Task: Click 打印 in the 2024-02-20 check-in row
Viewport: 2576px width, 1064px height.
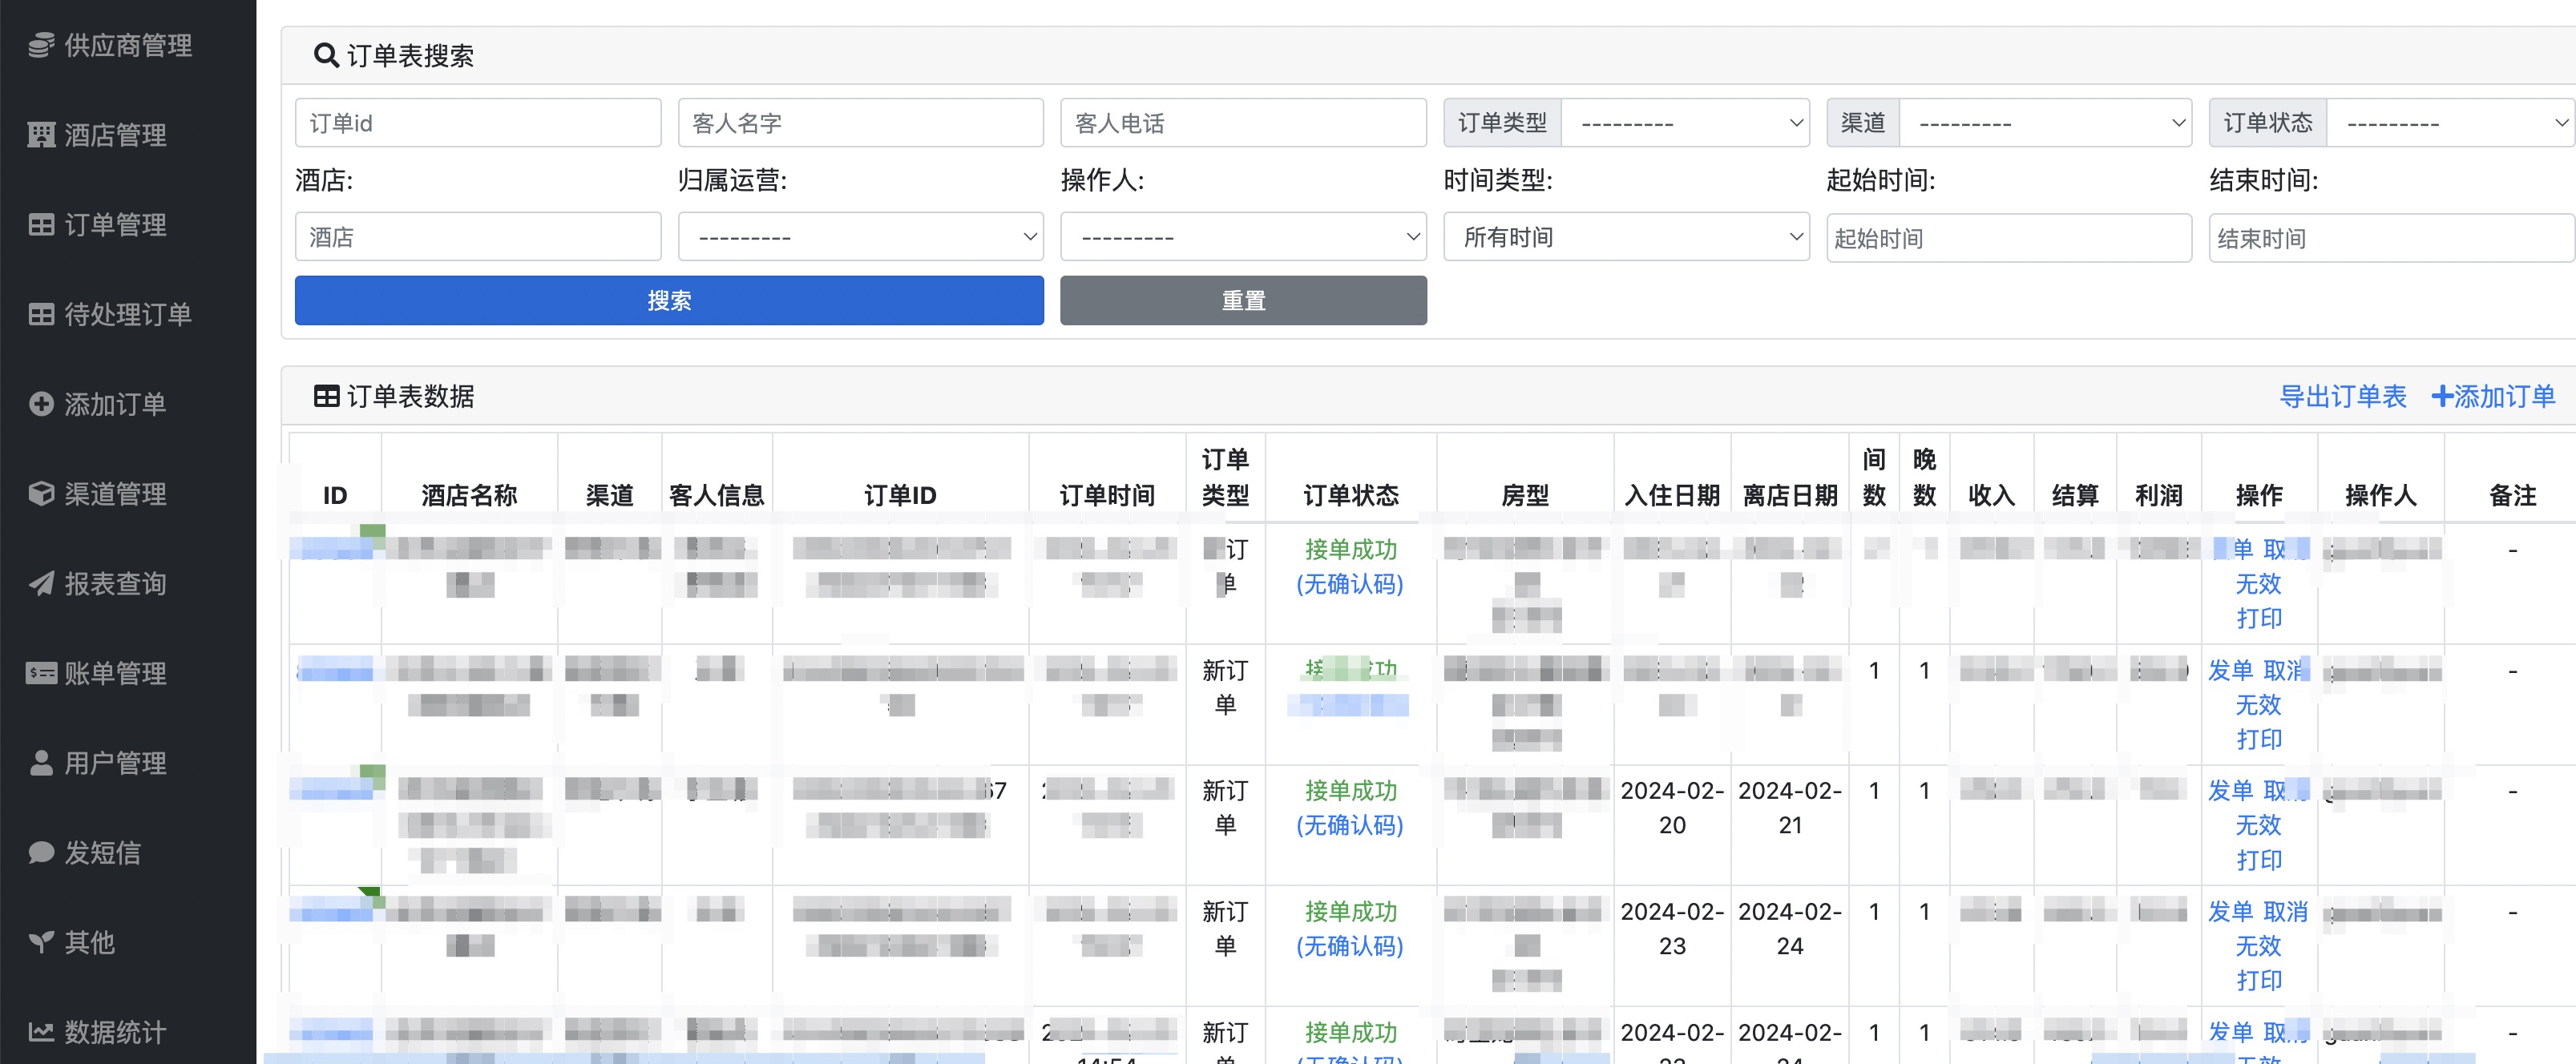Action: click(x=2258, y=860)
